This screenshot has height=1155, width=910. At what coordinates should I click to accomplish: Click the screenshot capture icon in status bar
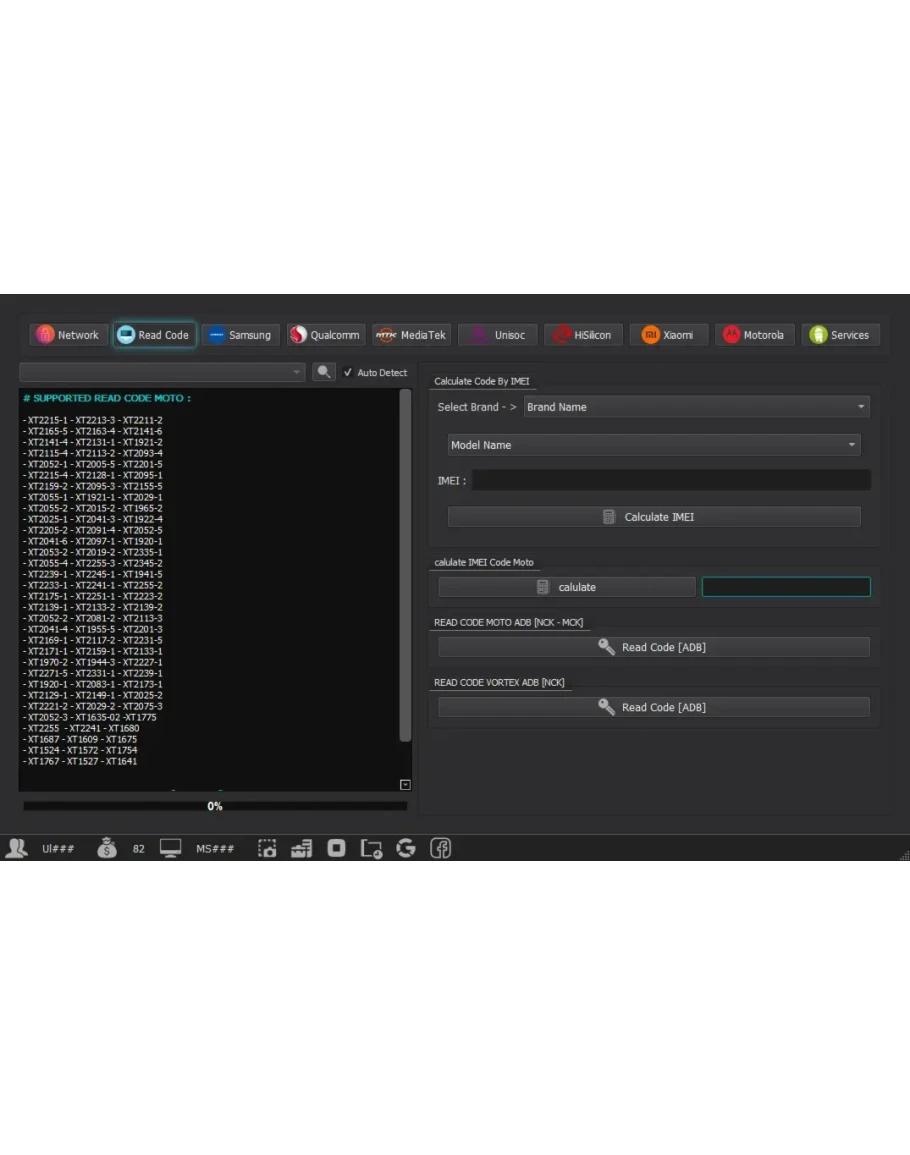coord(267,848)
